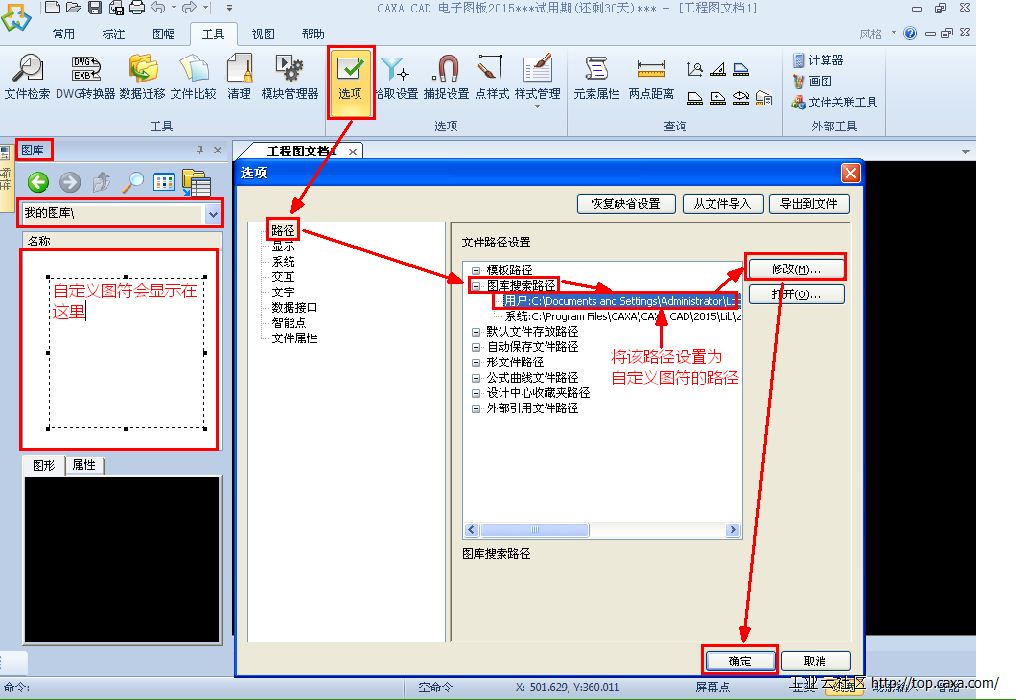Click the 清理 cleanup tool
The height and width of the screenshot is (700, 1016).
tap(239, 78)
